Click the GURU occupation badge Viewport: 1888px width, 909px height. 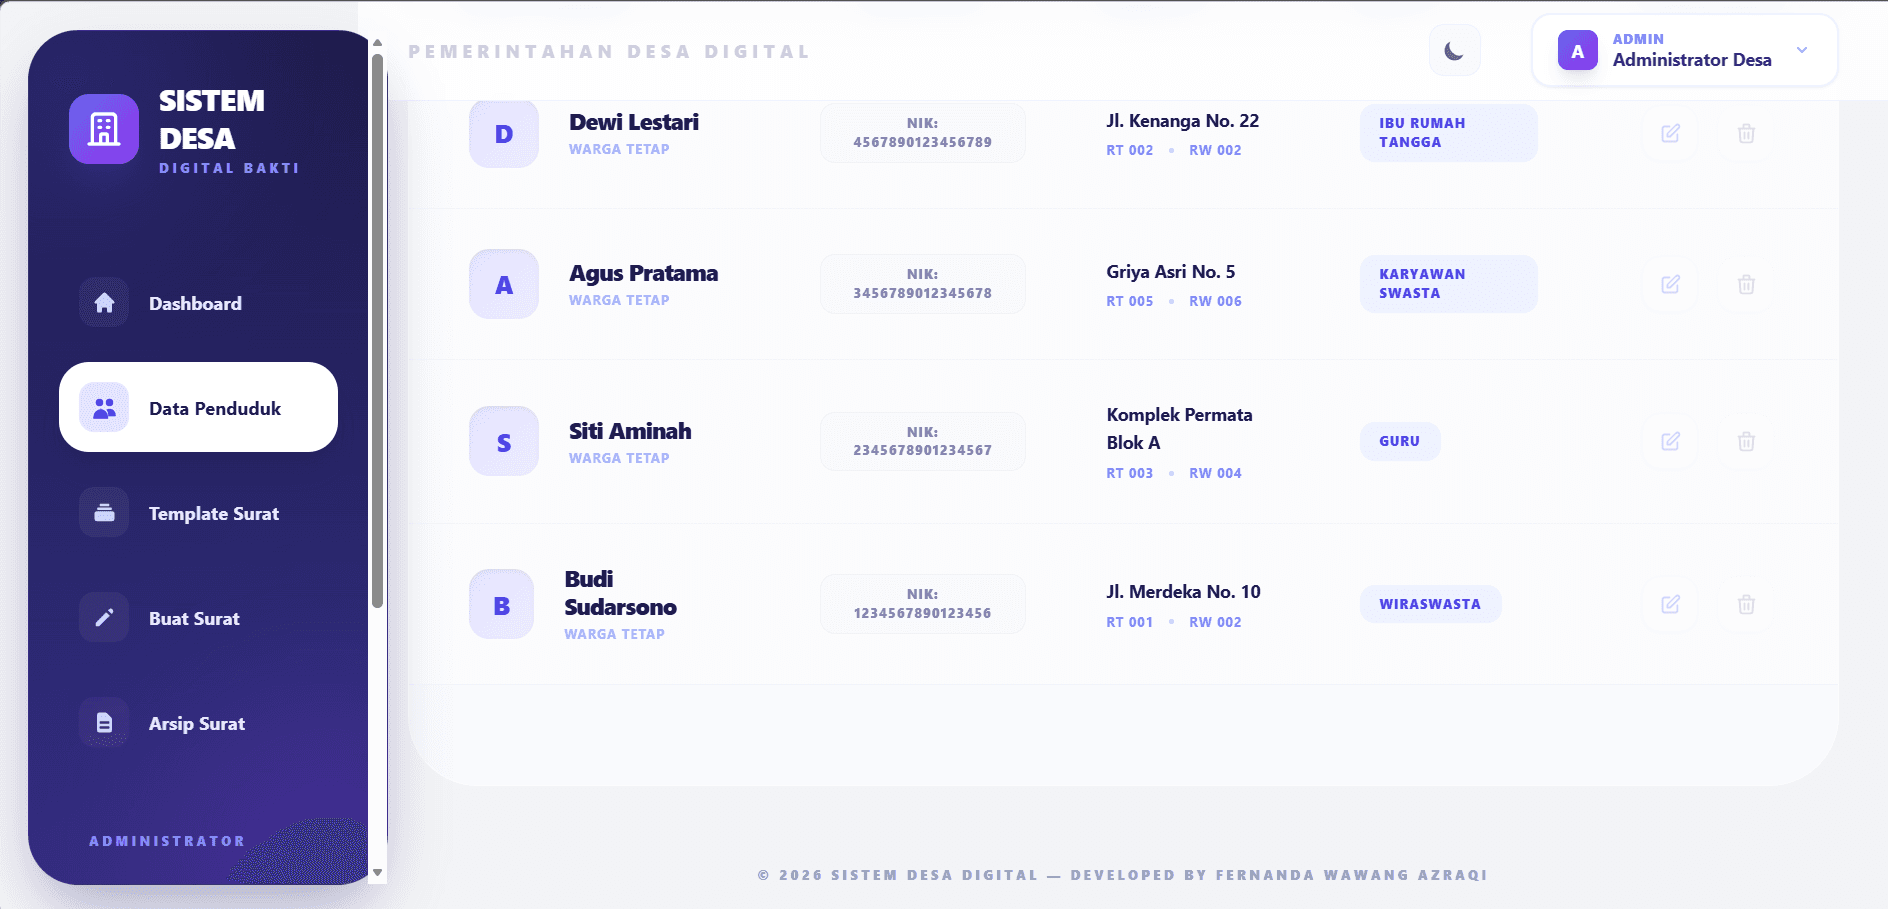click(x=1399, y=441)
